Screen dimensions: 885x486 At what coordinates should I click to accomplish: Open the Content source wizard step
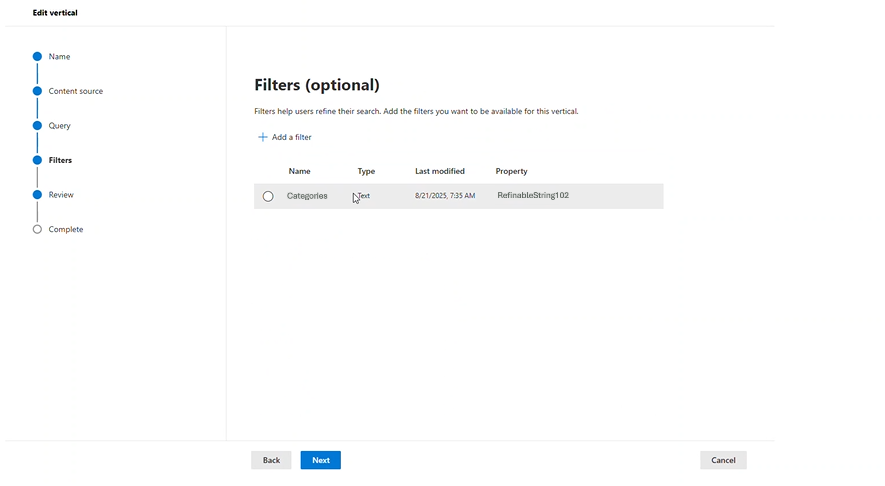coord(75,91)
